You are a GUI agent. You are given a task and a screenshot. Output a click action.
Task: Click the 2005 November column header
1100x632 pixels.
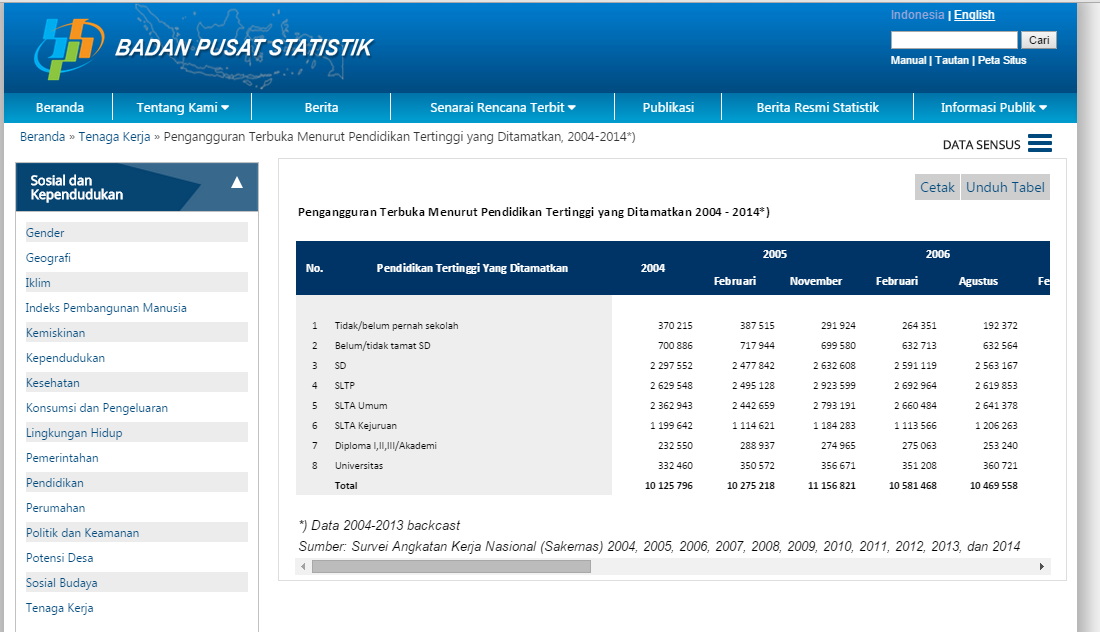(816, 281)
